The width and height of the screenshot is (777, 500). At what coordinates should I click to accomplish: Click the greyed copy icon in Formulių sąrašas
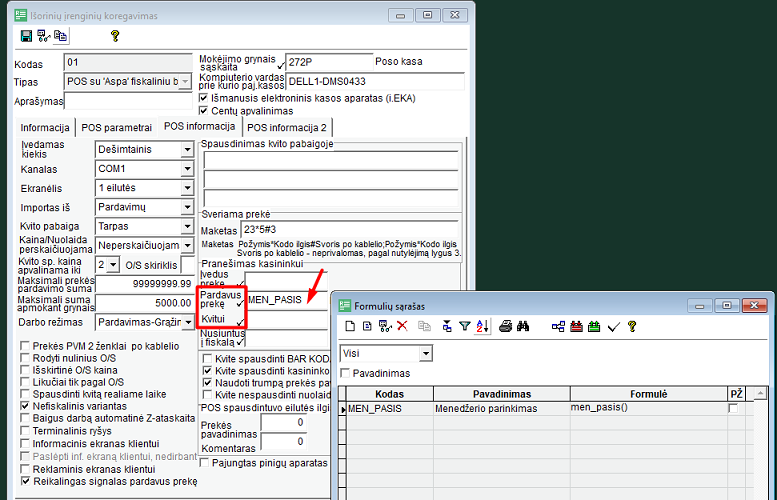pos(424,326)
